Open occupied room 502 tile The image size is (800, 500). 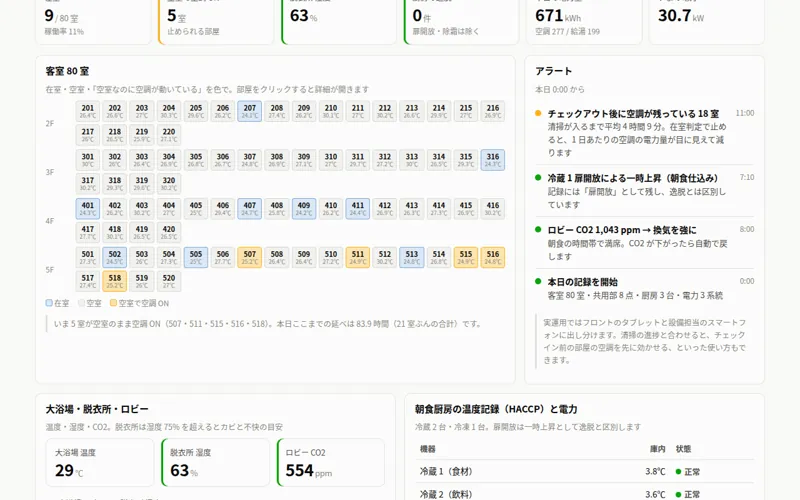115,258
